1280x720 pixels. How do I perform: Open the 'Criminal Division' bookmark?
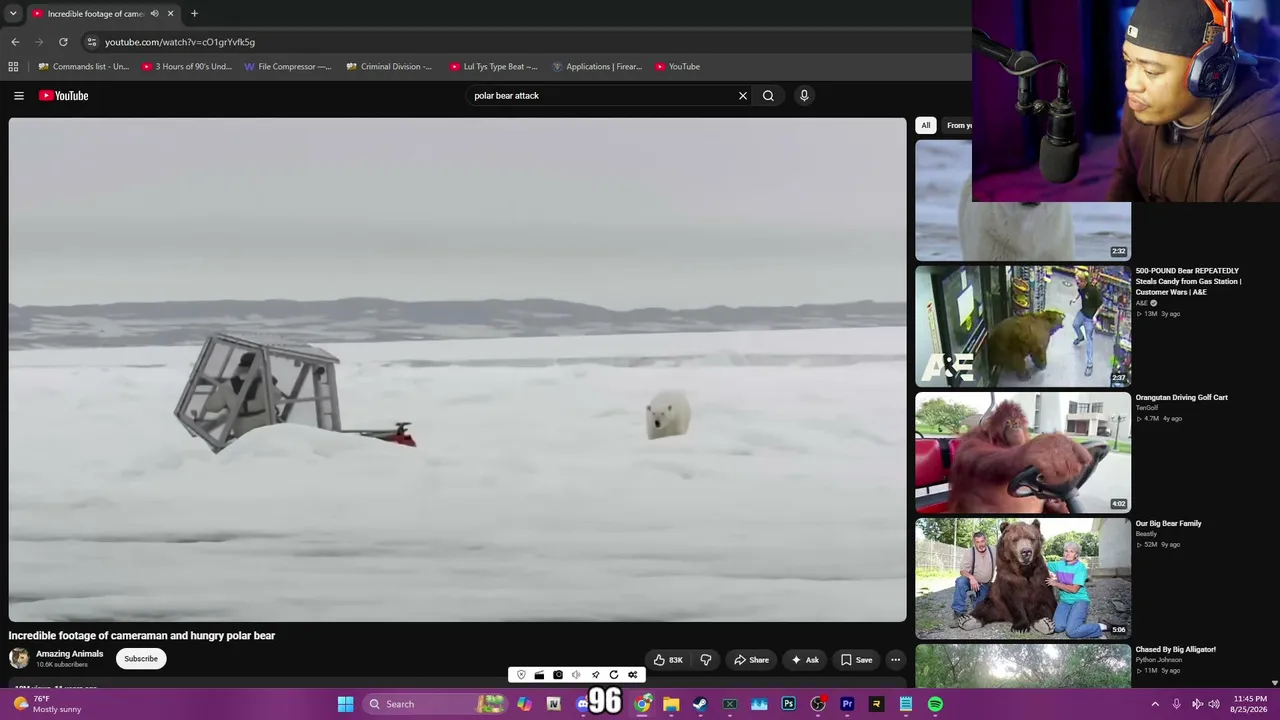click(x=389, y=67)
